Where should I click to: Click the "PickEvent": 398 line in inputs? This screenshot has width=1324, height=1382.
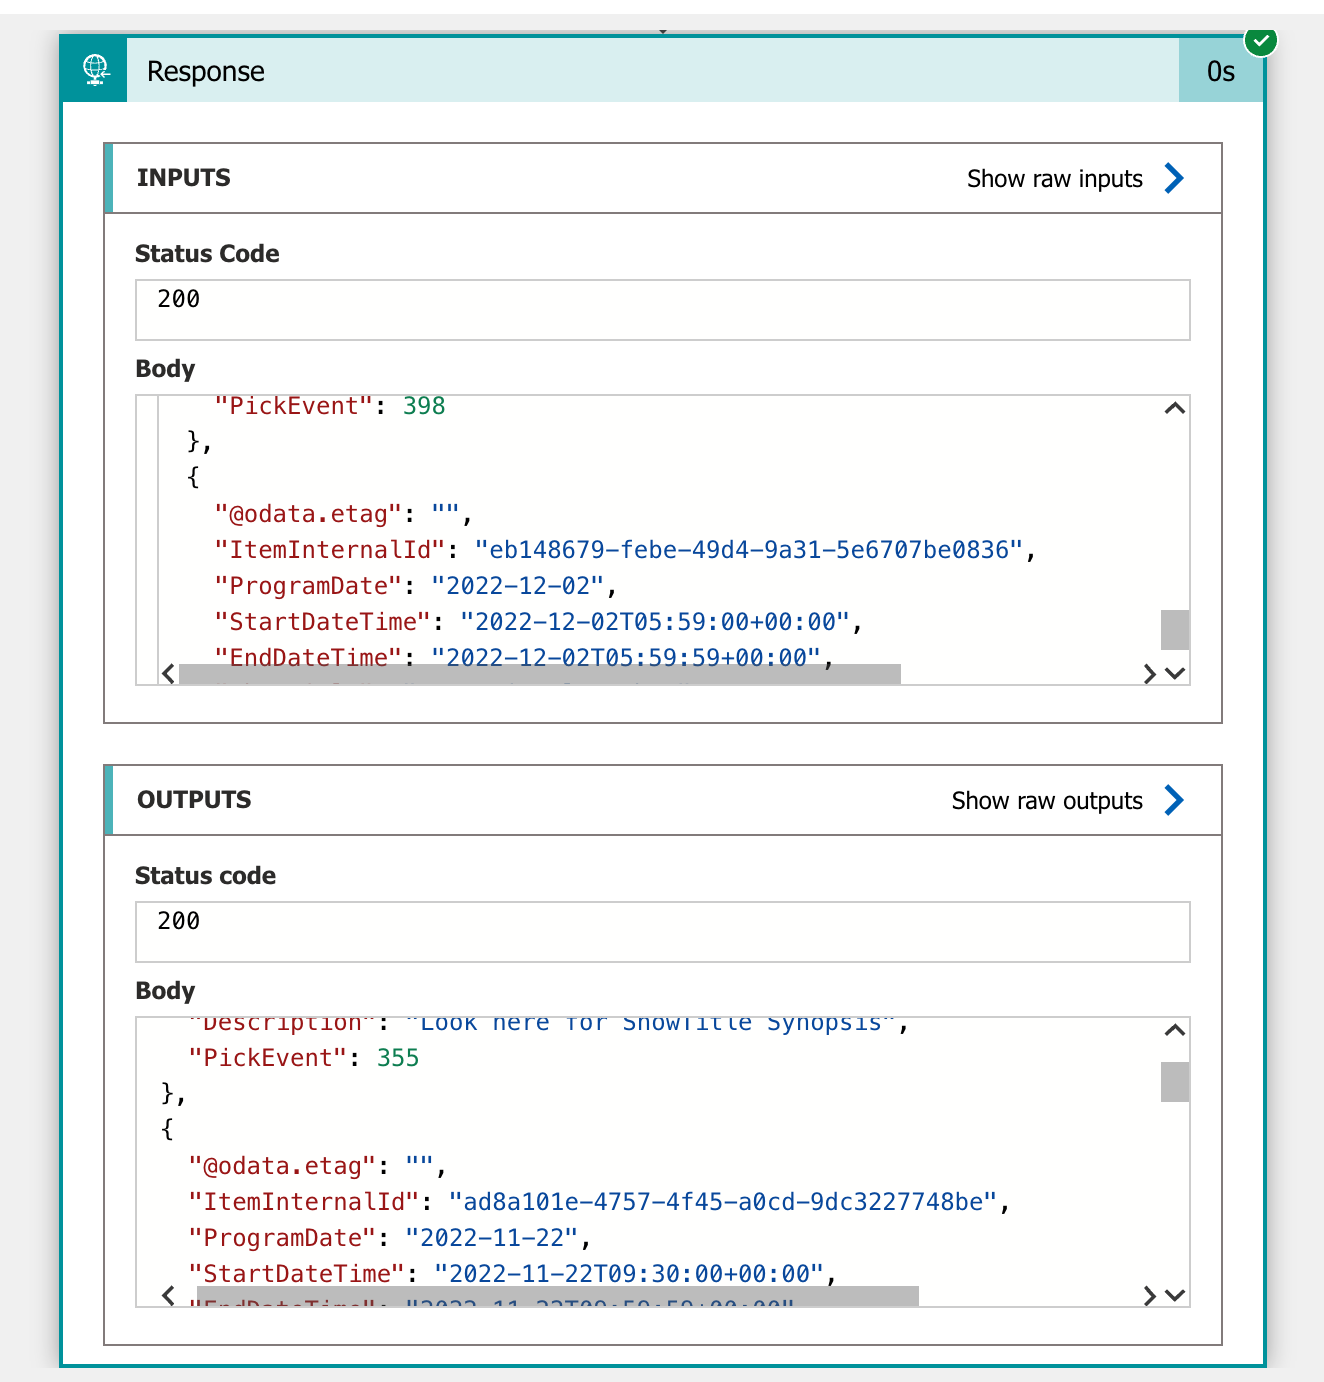tap(330, 406)
